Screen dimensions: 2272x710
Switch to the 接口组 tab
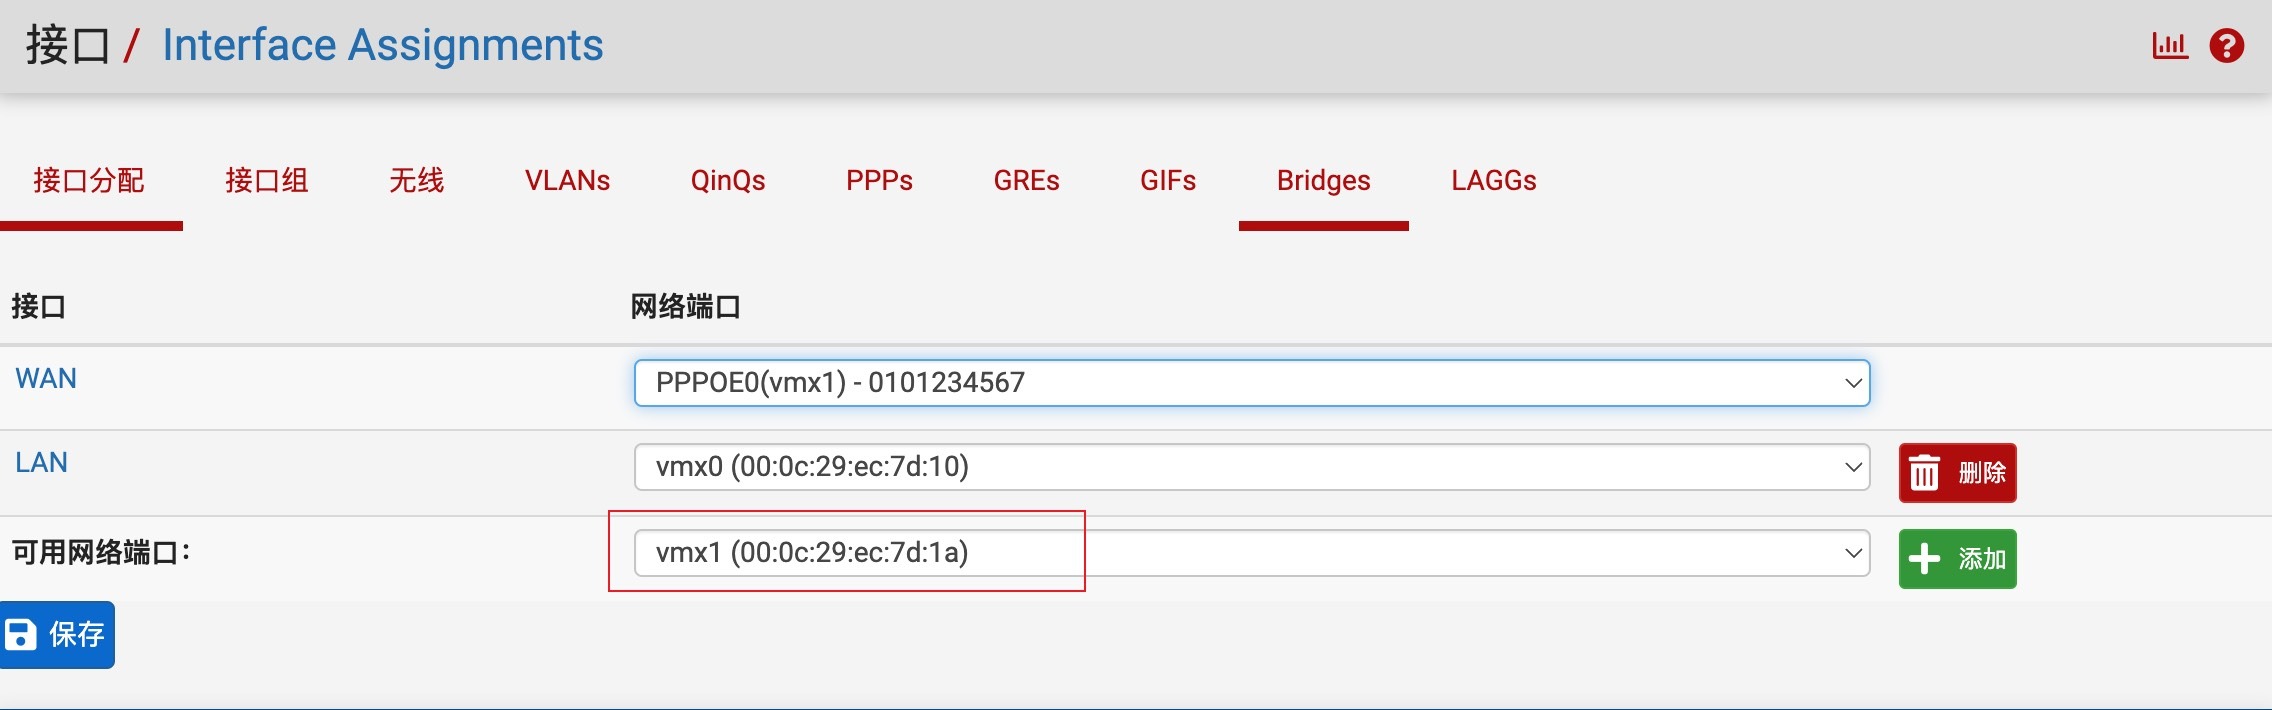267,181
